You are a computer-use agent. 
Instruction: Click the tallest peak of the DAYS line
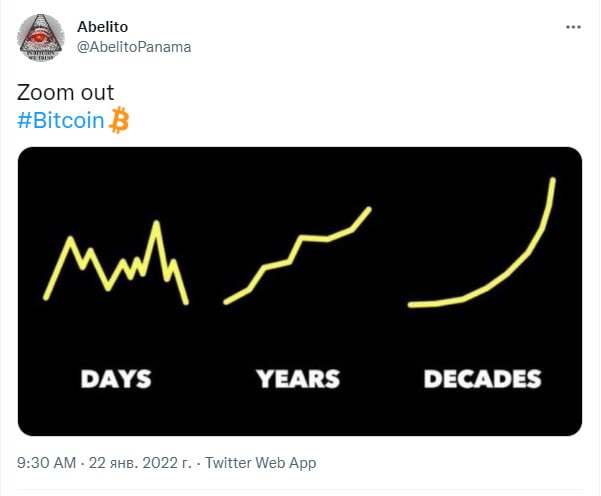tap(157, 223)
